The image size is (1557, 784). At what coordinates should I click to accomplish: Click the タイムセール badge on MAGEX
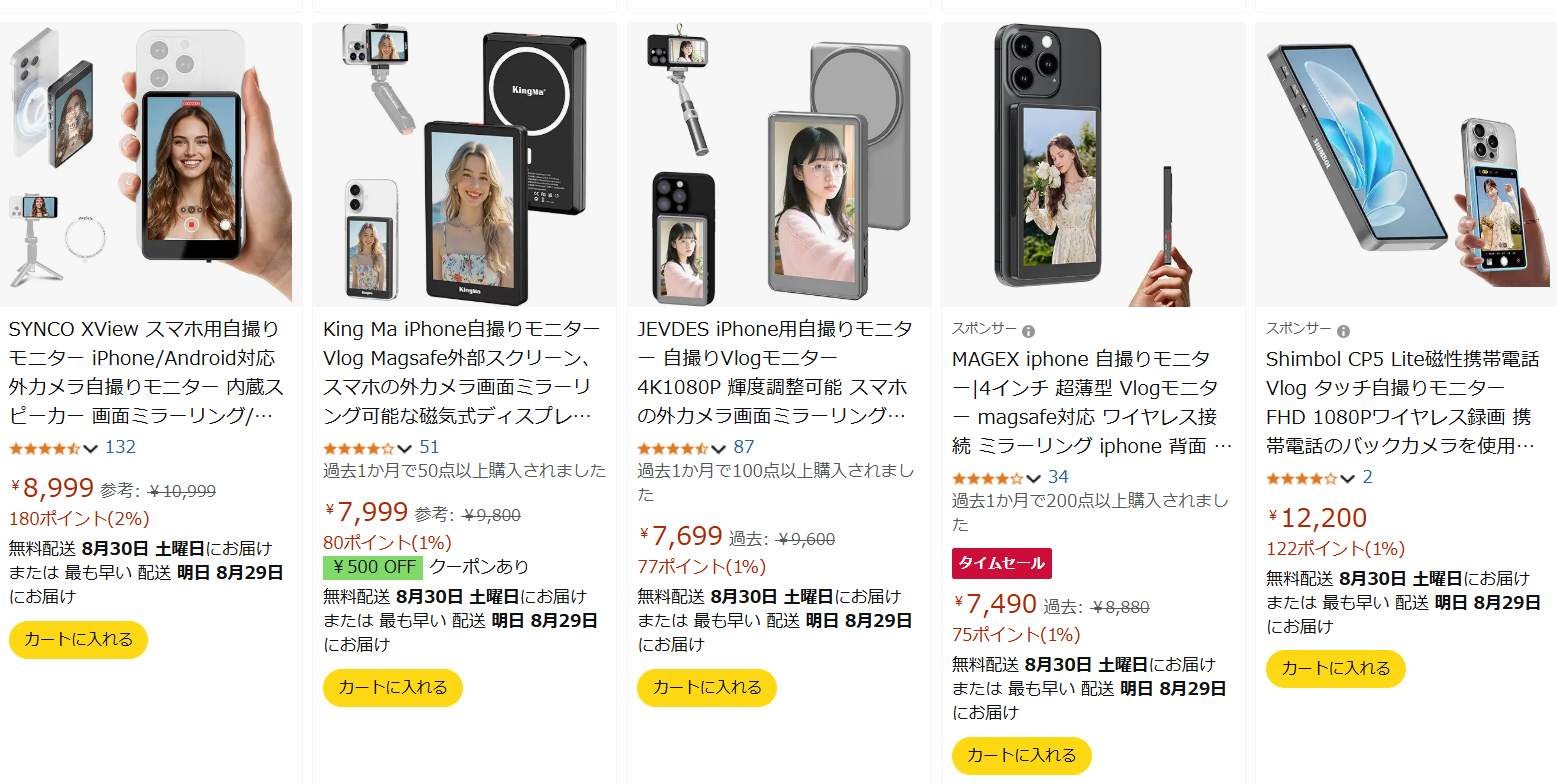coord(1002,564)
